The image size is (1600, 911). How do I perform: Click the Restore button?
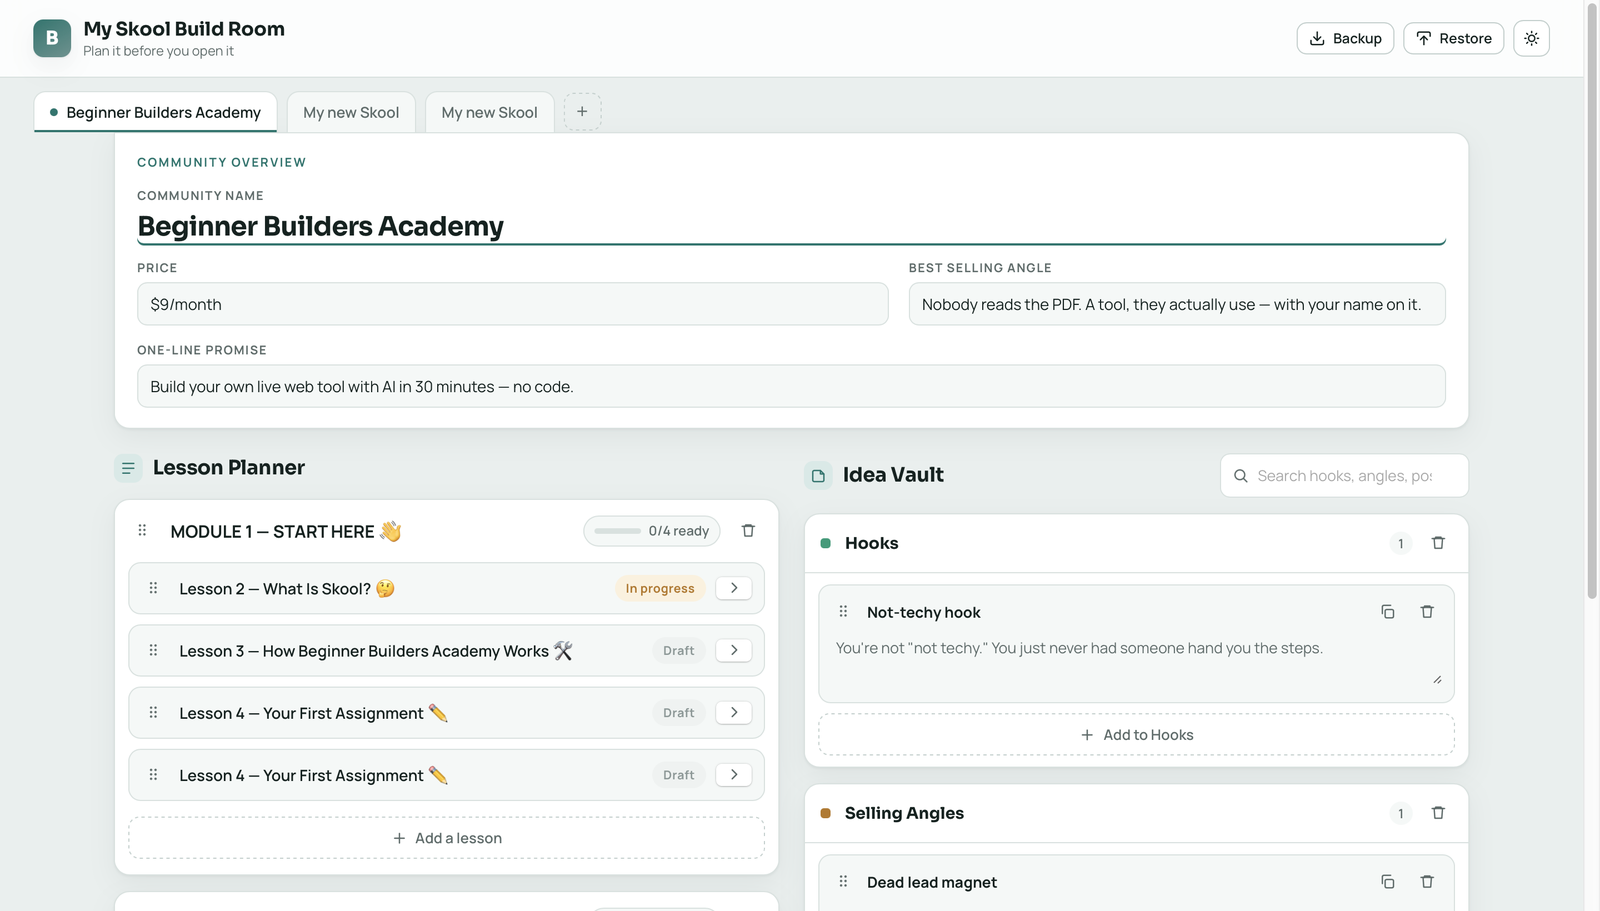(1453, 38)
